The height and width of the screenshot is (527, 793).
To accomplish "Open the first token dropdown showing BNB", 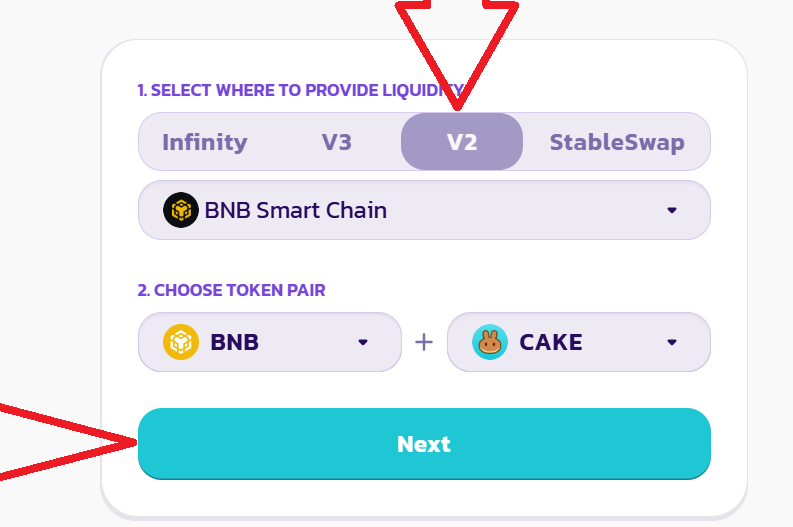I will (x=270, y=342).
